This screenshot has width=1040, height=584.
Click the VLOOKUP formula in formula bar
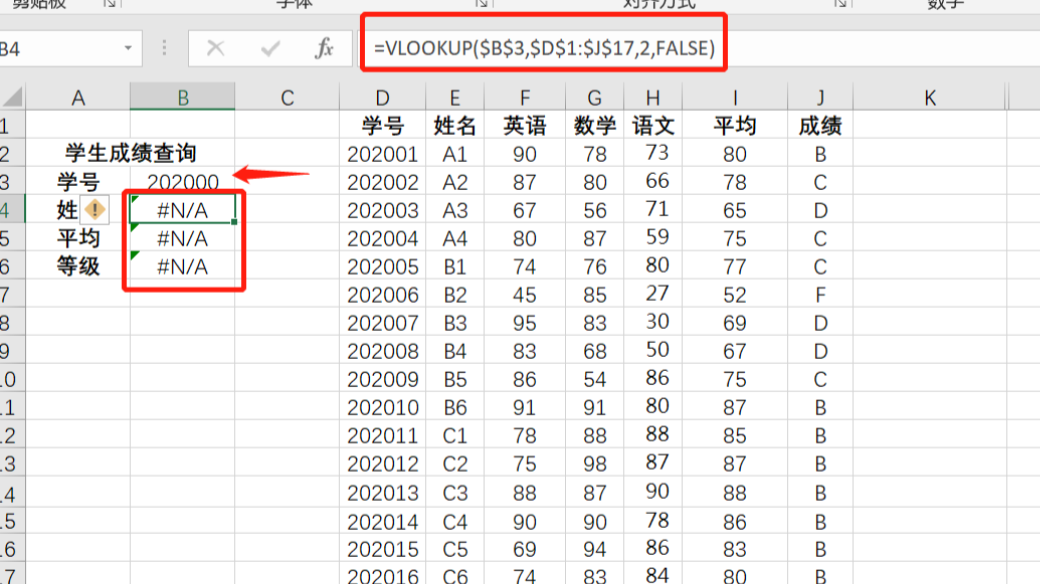coord(544,48)
